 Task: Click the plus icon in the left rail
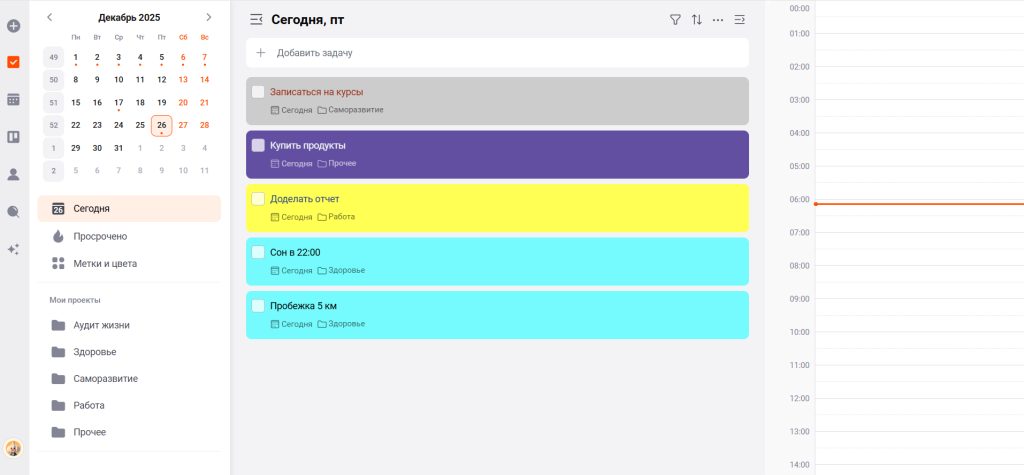click(x=14, y=25)
